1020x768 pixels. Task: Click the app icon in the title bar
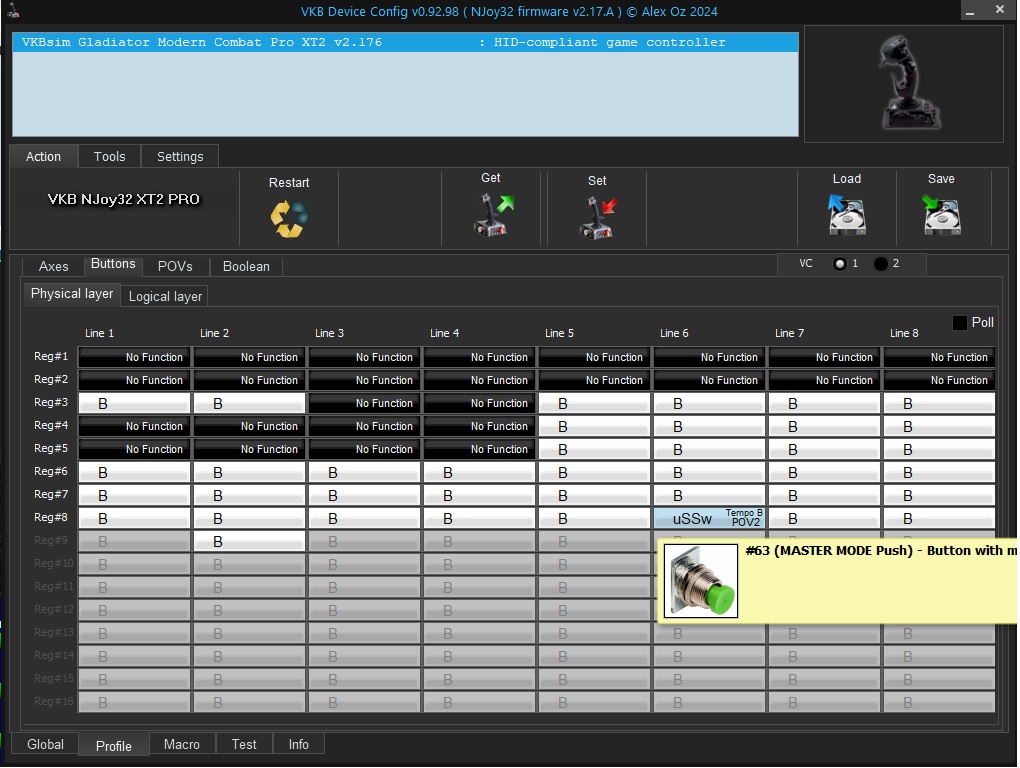coord(13,10)
